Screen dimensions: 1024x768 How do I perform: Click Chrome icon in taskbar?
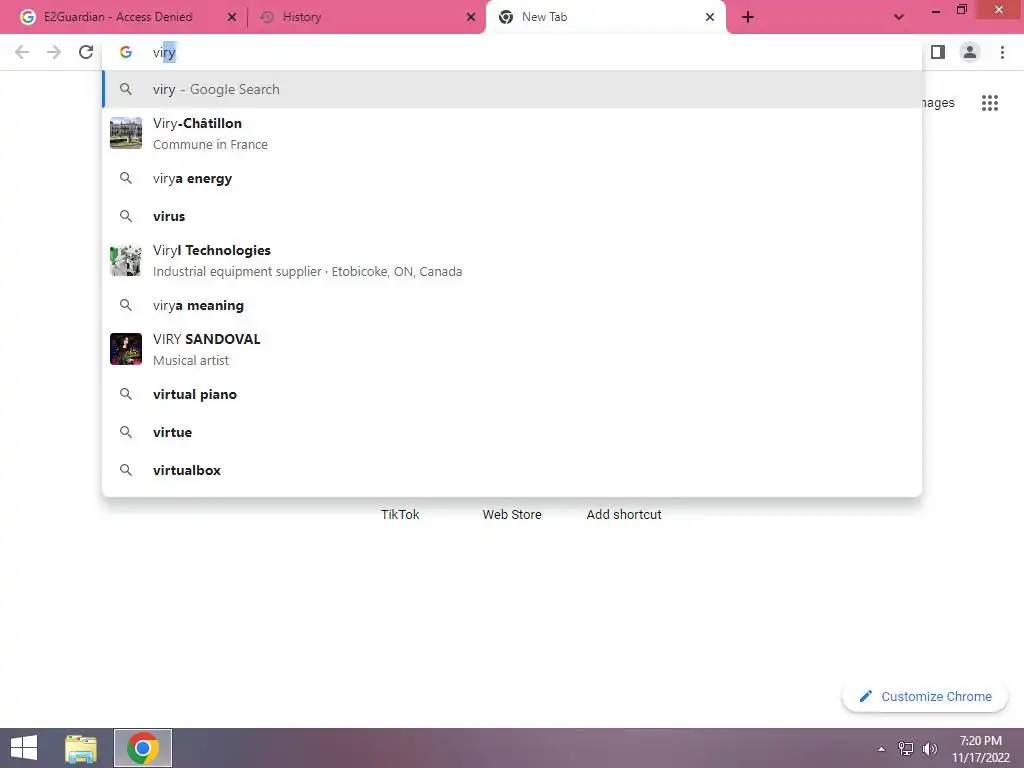143,748
